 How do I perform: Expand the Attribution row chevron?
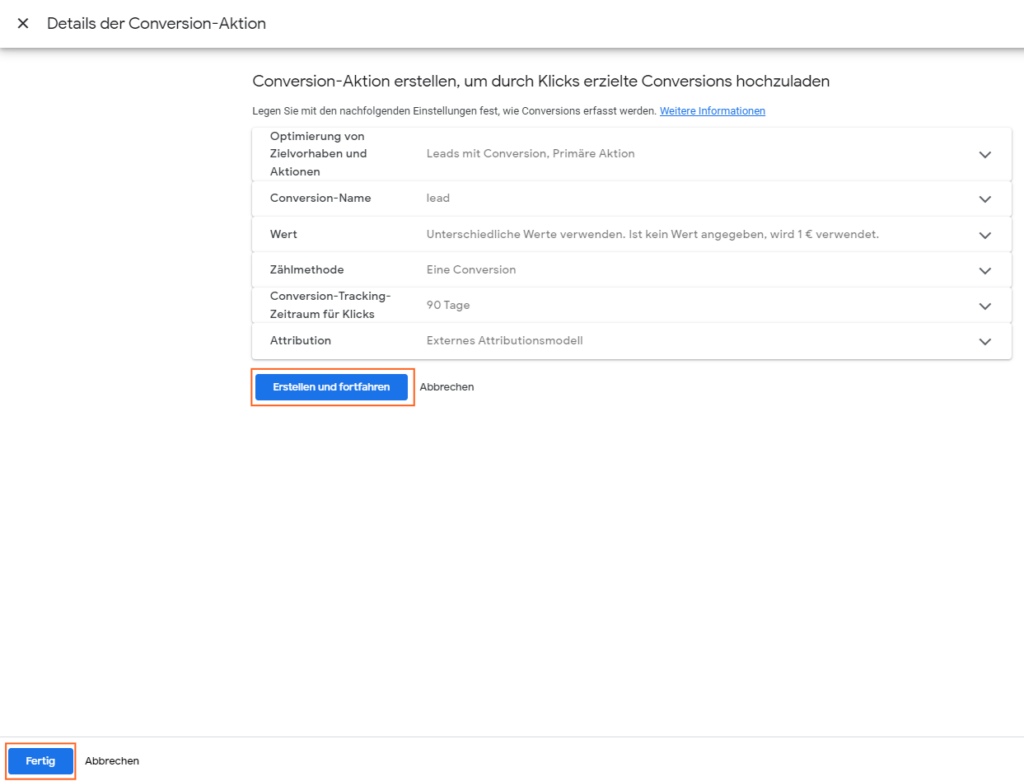[985, 342]
